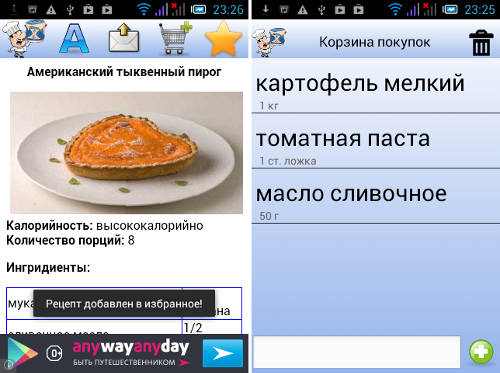Open Google Play icon in ad banner

[22, 353]
